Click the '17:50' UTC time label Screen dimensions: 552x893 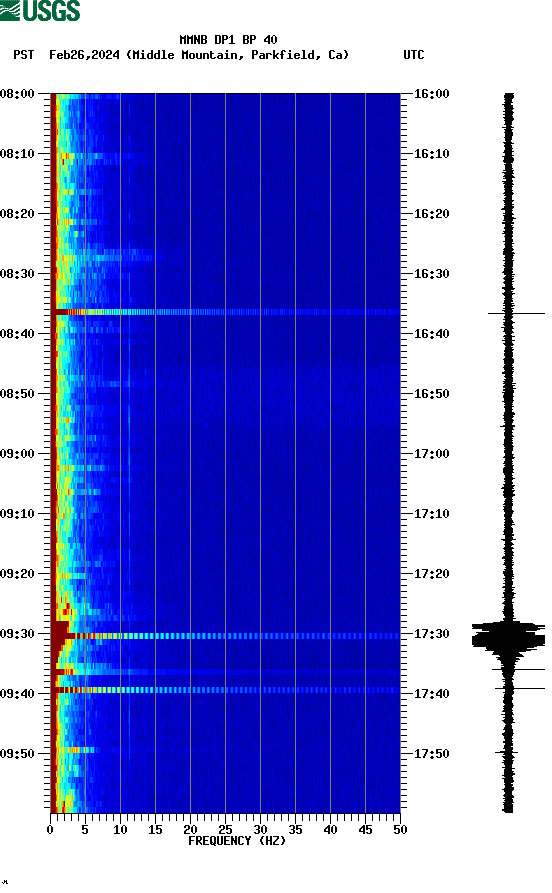click(x=432, y=753)
